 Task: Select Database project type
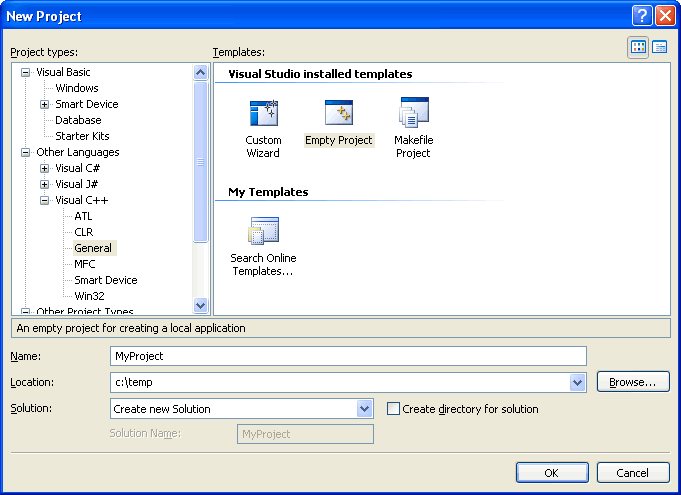tap(78, 120)
